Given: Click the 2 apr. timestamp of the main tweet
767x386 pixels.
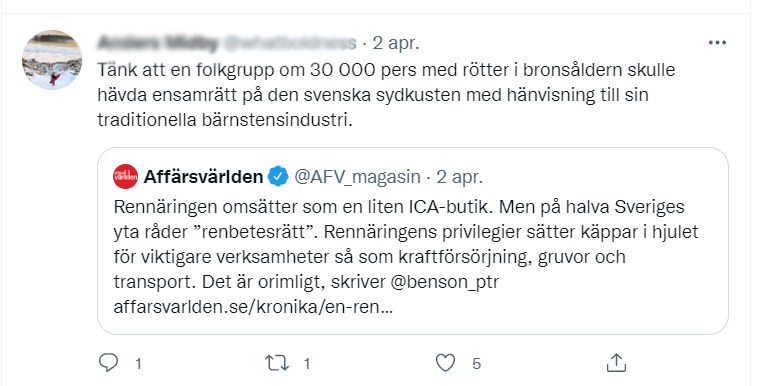Looking at the screenshot, I should click(396, 43).
